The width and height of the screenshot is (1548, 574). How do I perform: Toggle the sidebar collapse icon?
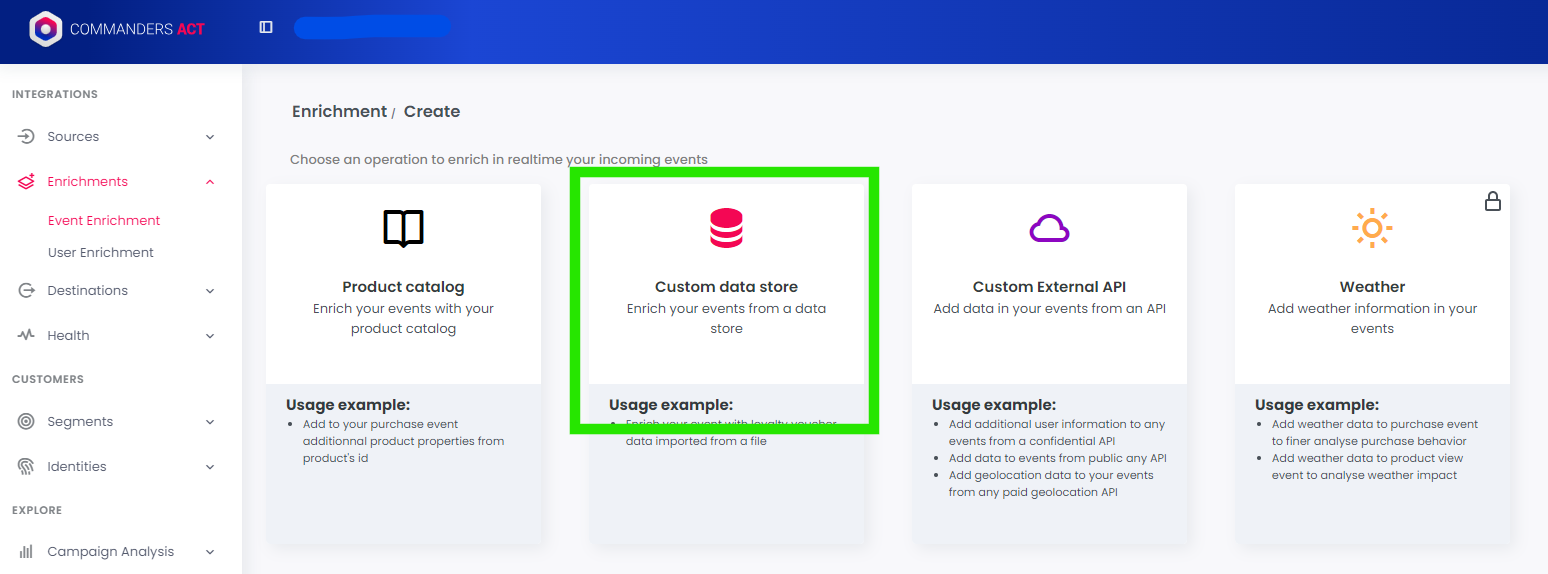(x=266, y=27)
